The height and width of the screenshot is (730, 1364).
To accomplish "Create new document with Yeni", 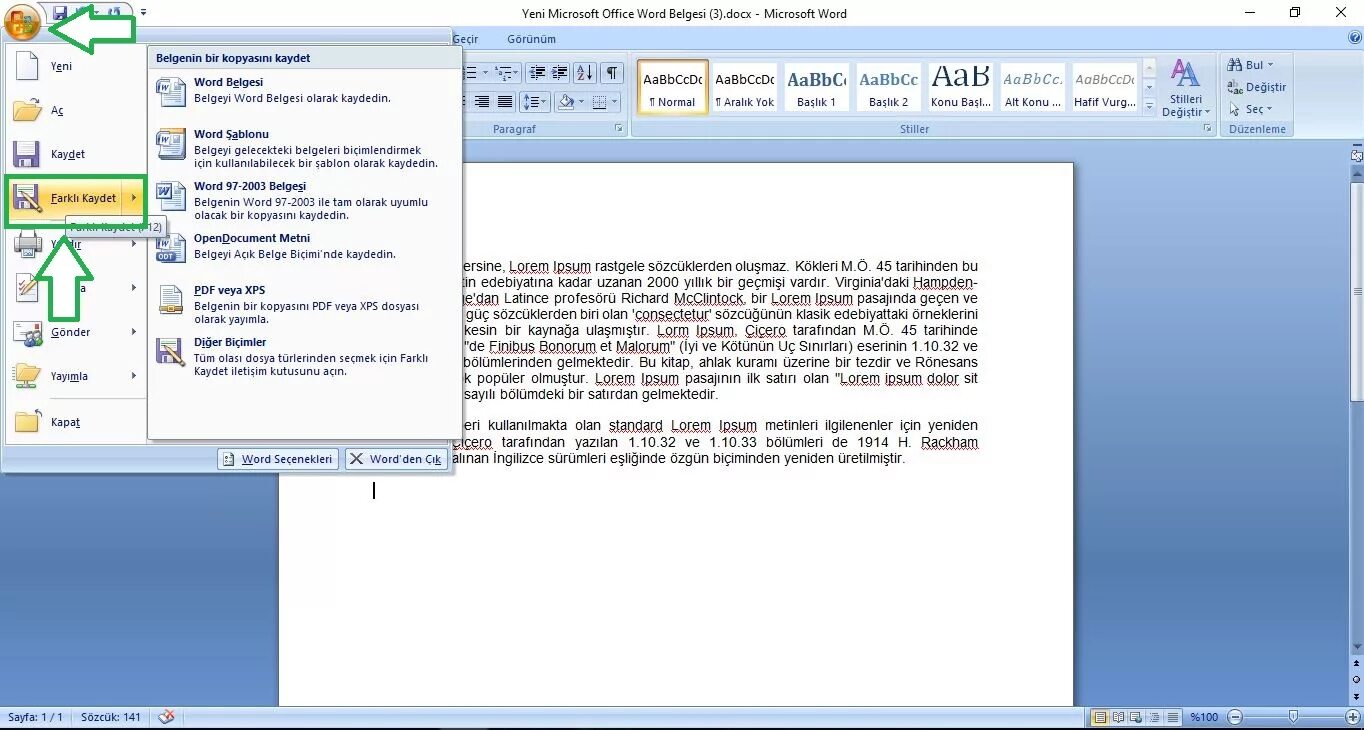I will [74, 66].
